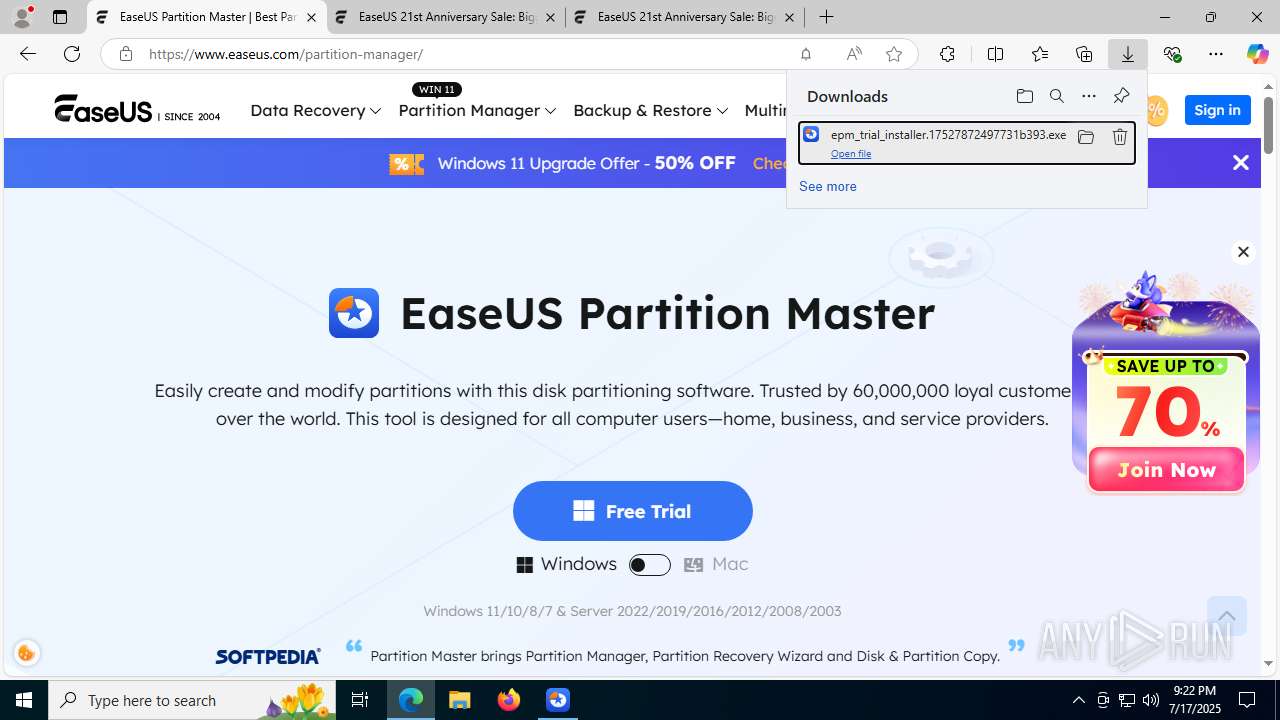Open file link for the downloaded installer
Viewport: 1280px width, 720px height.
pos(851,154)
